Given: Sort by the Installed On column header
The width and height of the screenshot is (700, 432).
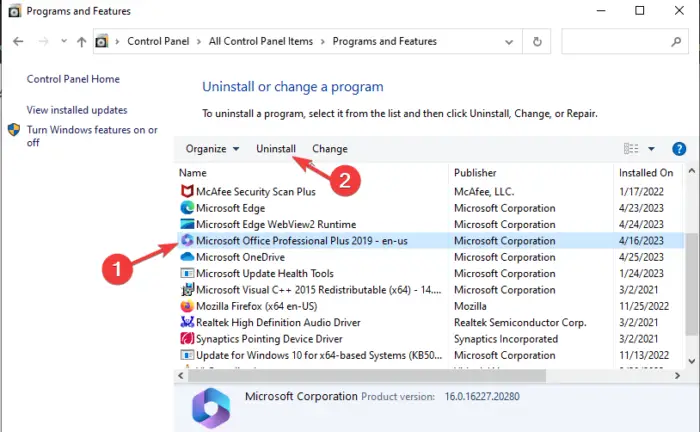Looking at the screenshot, I should pos(648,173).
